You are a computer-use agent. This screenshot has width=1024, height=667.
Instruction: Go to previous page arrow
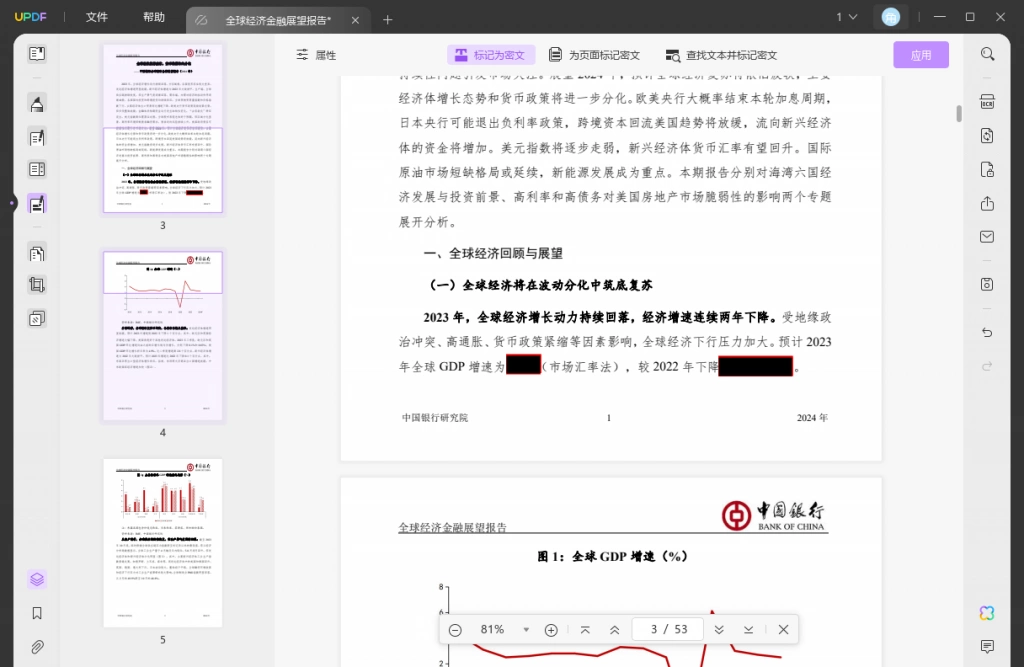[x=615, y=630]
